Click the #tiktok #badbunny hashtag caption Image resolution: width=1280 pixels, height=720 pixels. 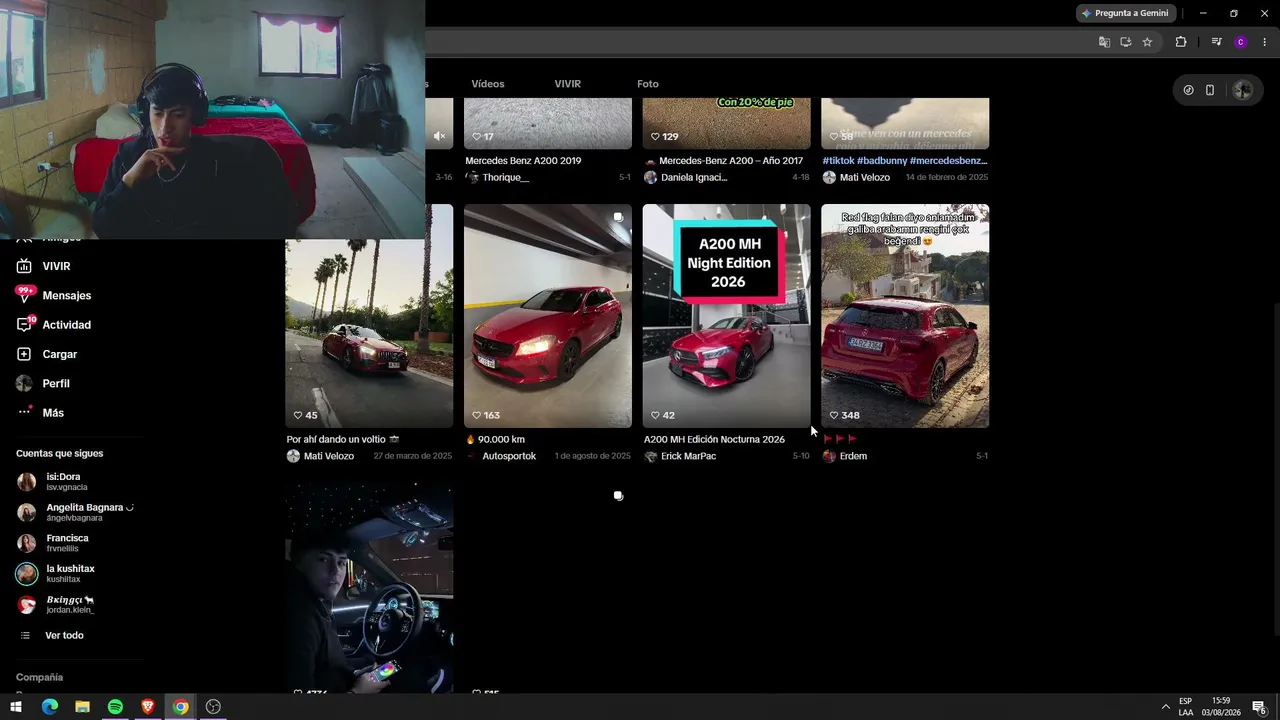(x=905, y=160)
